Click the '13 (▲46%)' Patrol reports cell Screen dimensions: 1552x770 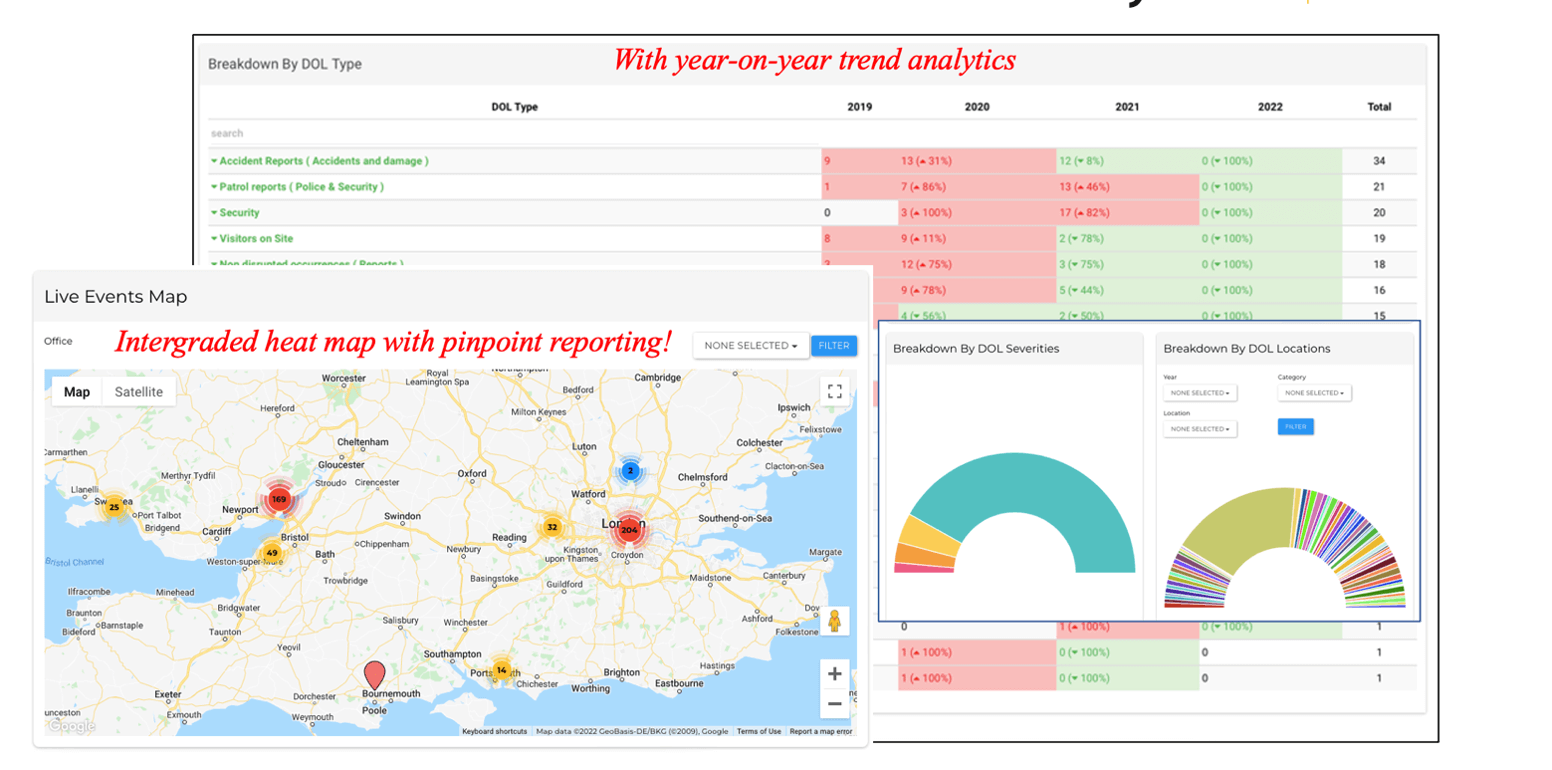pos(1127,186)
